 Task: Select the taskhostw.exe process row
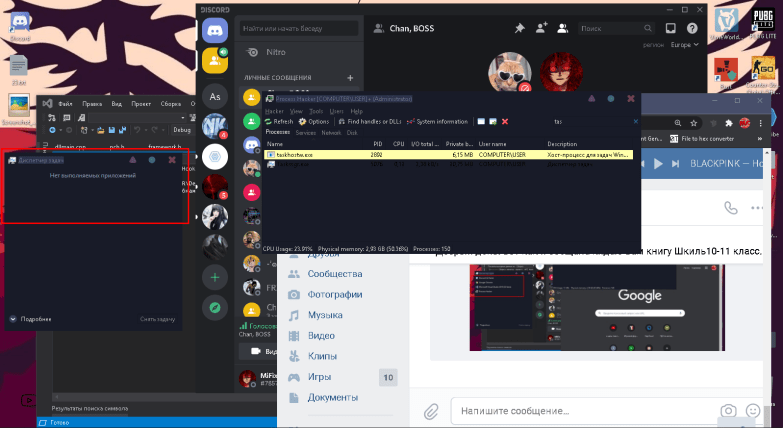point(448,155)
